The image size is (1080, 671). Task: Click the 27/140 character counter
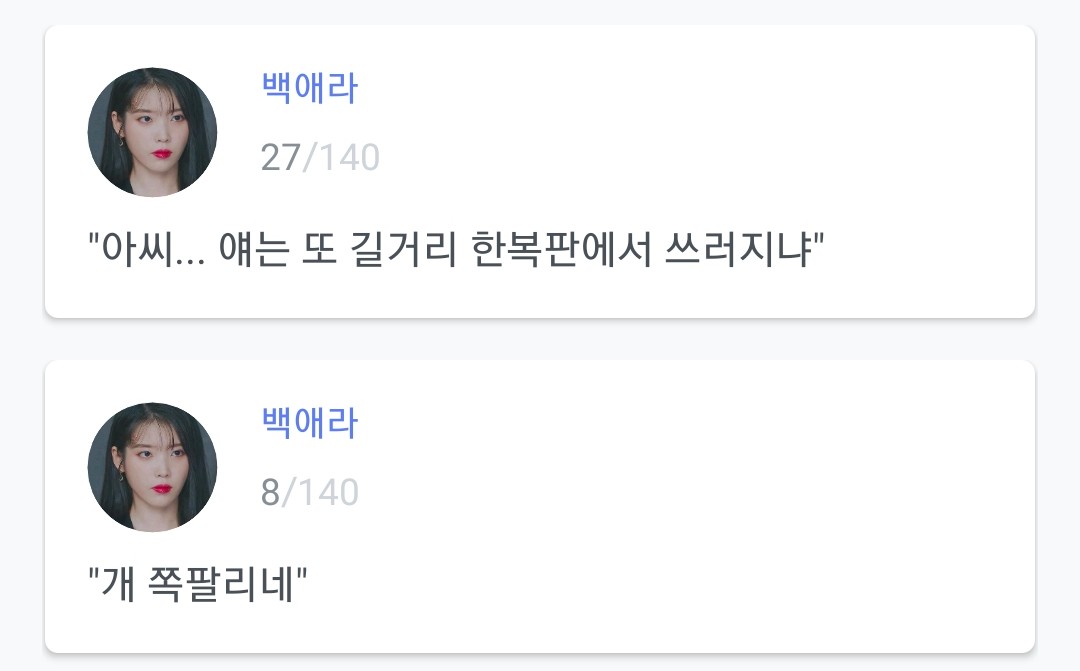(320, 157)
